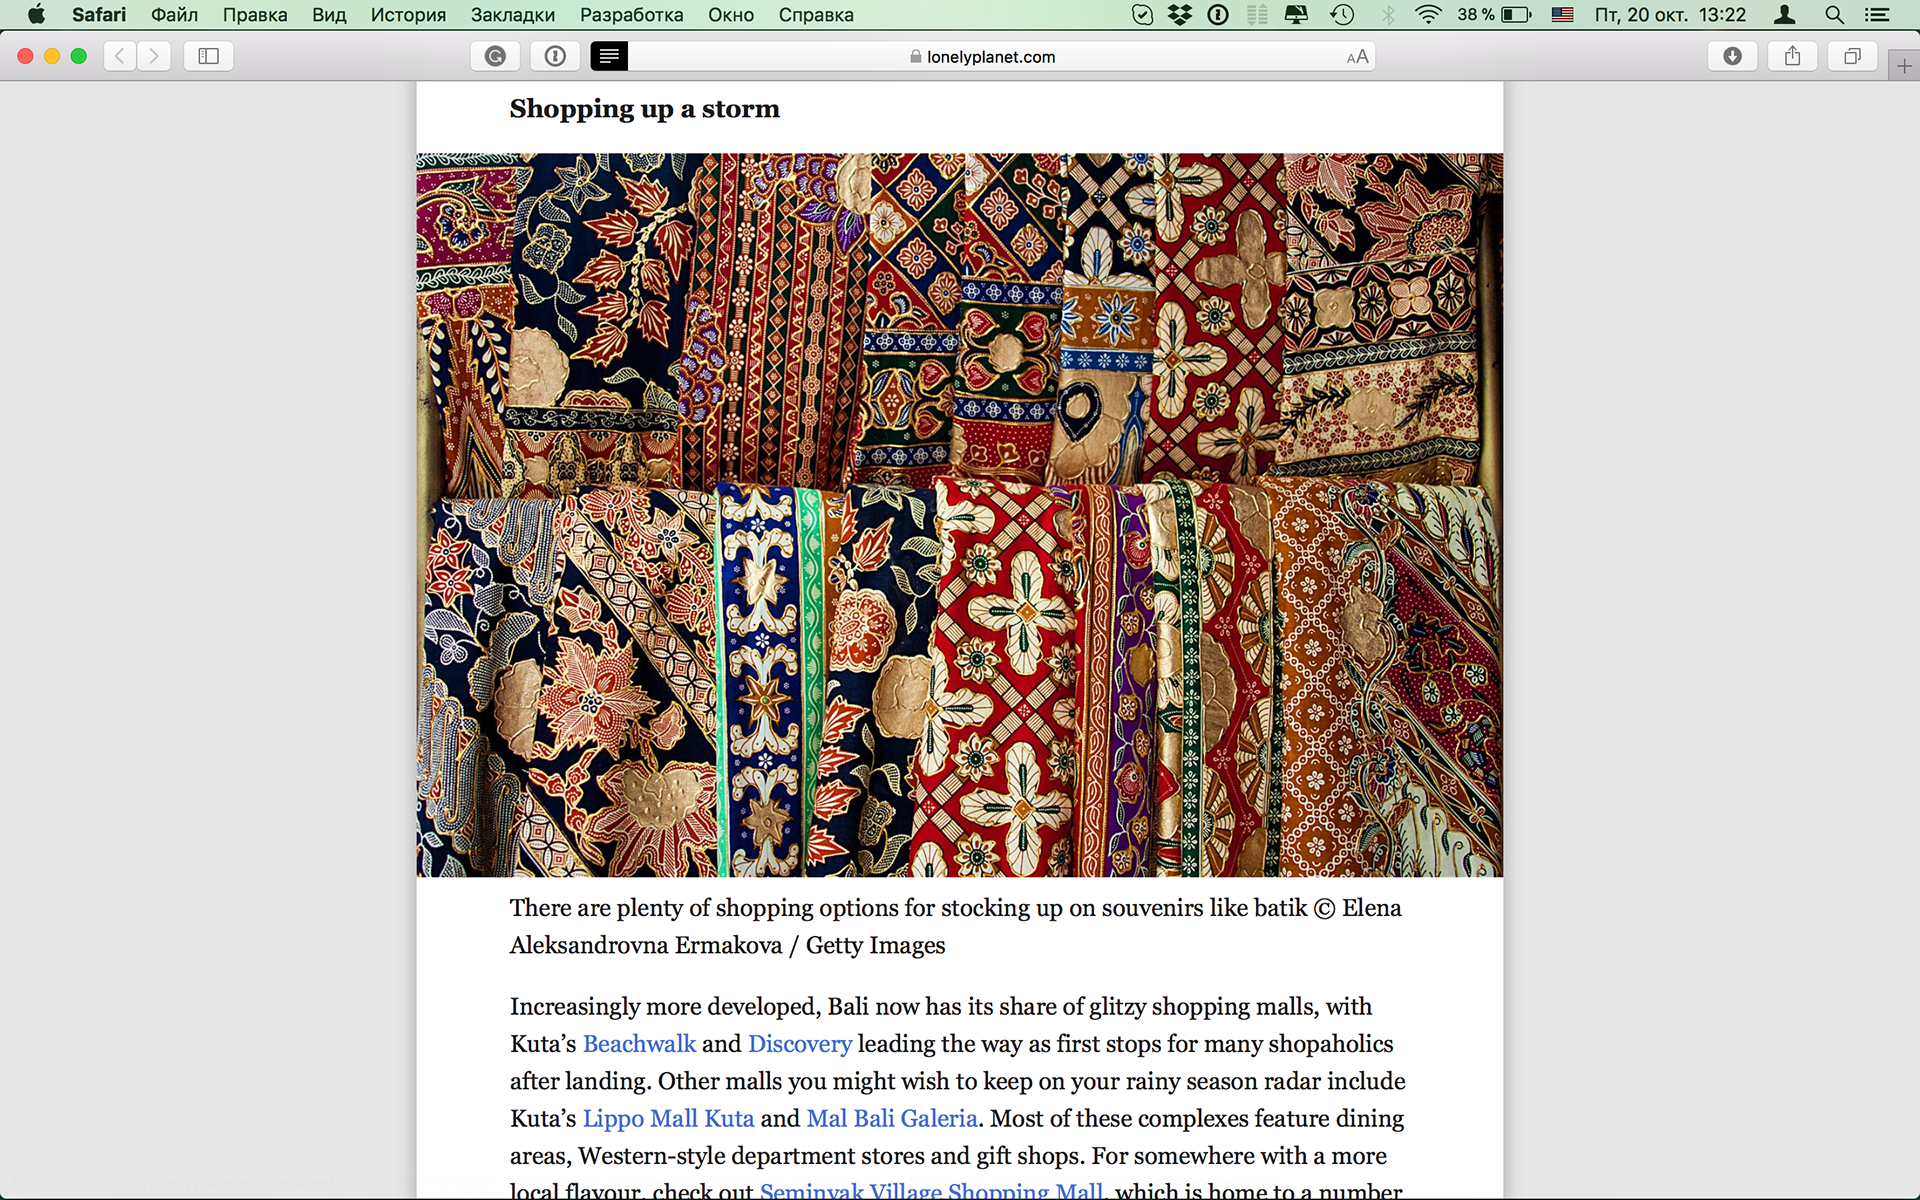Click the Dropbox menu bar icon
This screenshot has height=1200, width=1920.
point(1180,15)
